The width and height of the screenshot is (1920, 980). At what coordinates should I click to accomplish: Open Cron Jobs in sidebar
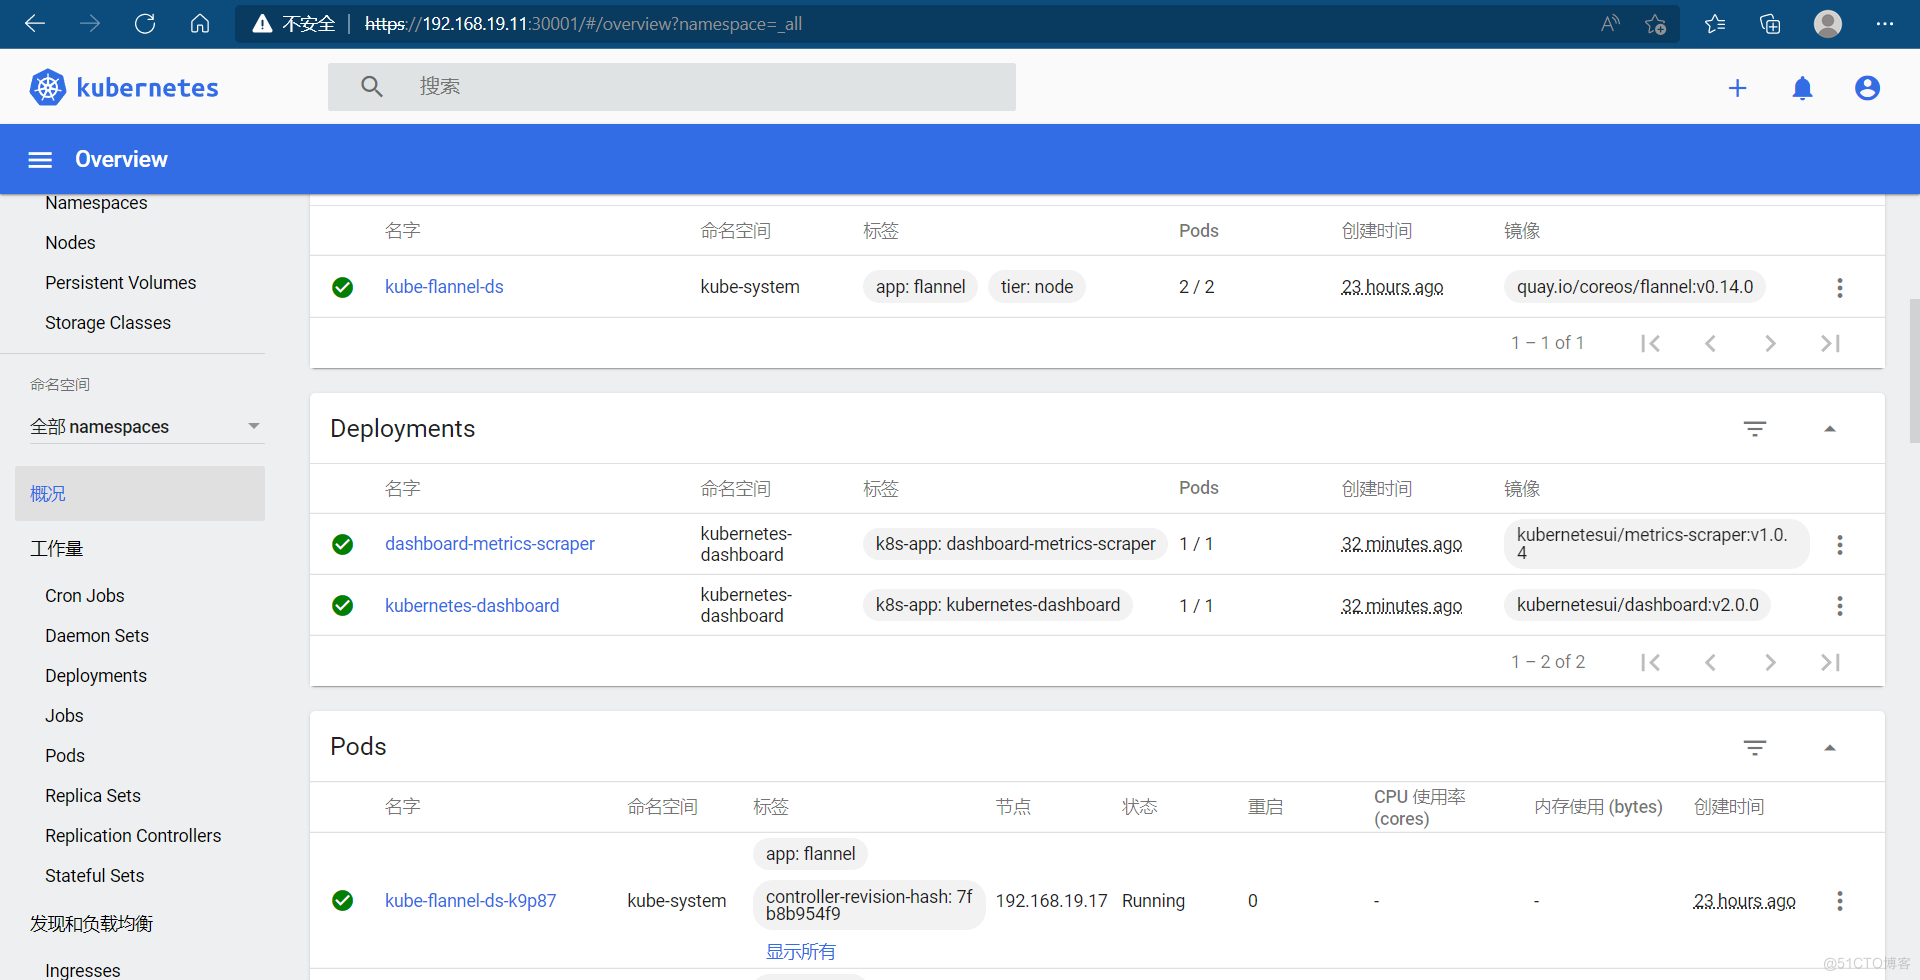[x=85, y=596]
